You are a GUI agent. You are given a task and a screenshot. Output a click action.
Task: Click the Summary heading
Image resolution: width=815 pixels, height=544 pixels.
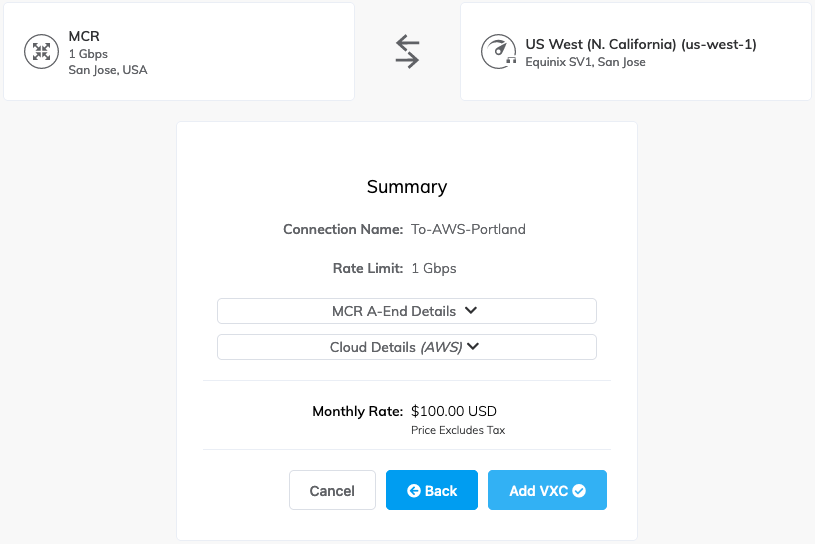[x=407, y=187]
